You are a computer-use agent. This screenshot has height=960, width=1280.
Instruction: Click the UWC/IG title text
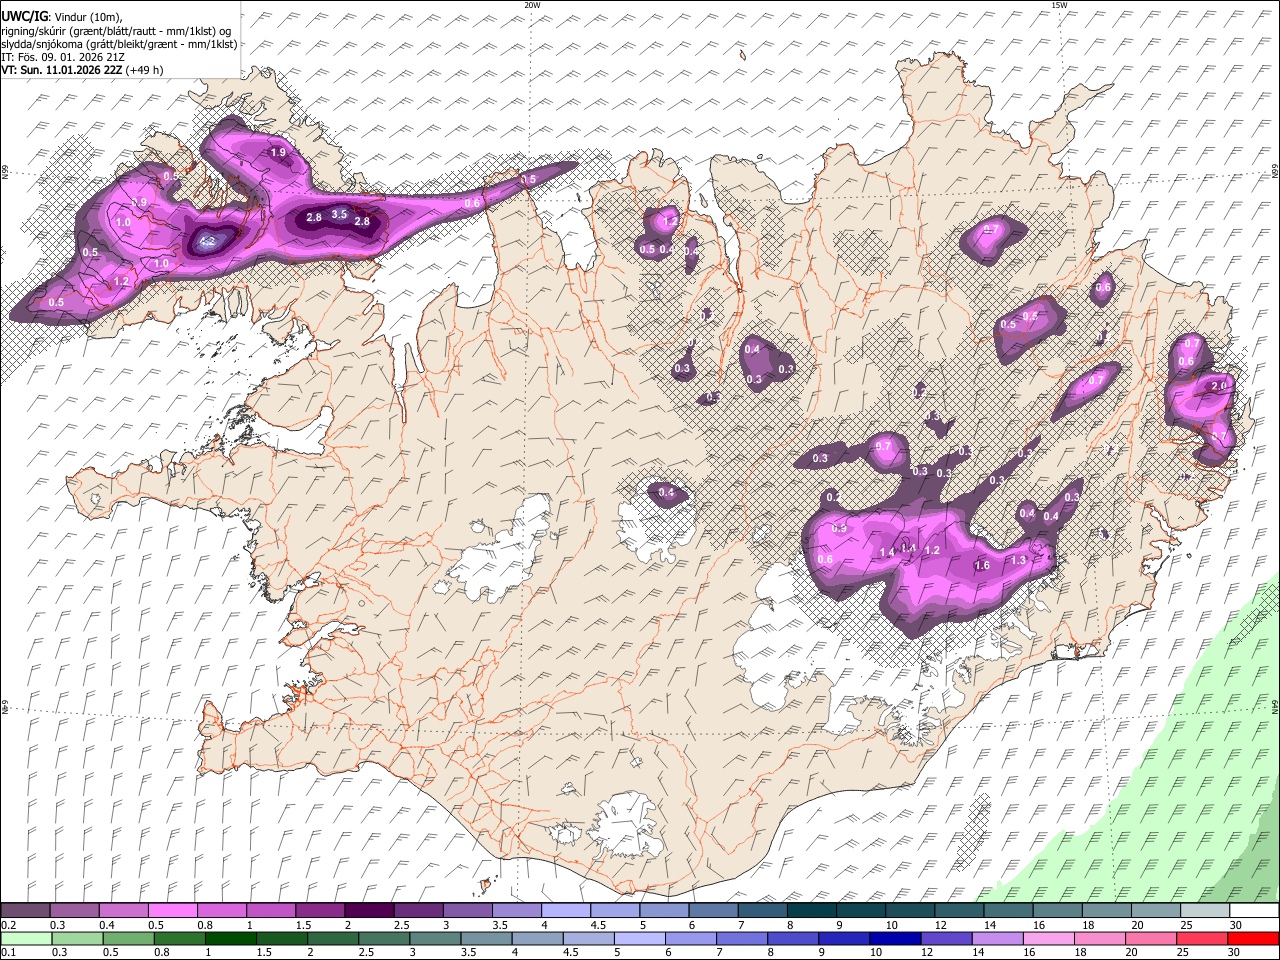[24, 17]
